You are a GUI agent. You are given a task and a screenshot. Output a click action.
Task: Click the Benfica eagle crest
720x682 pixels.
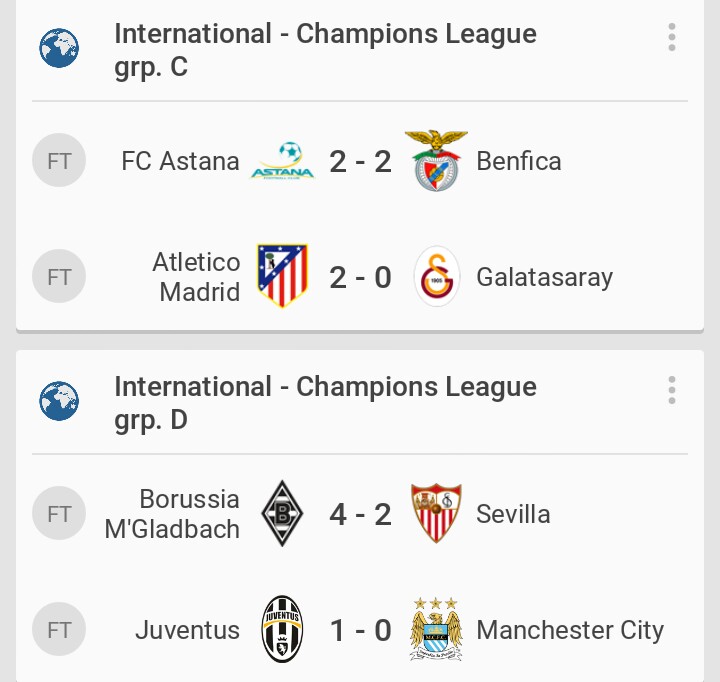click(x=436, y=161)
